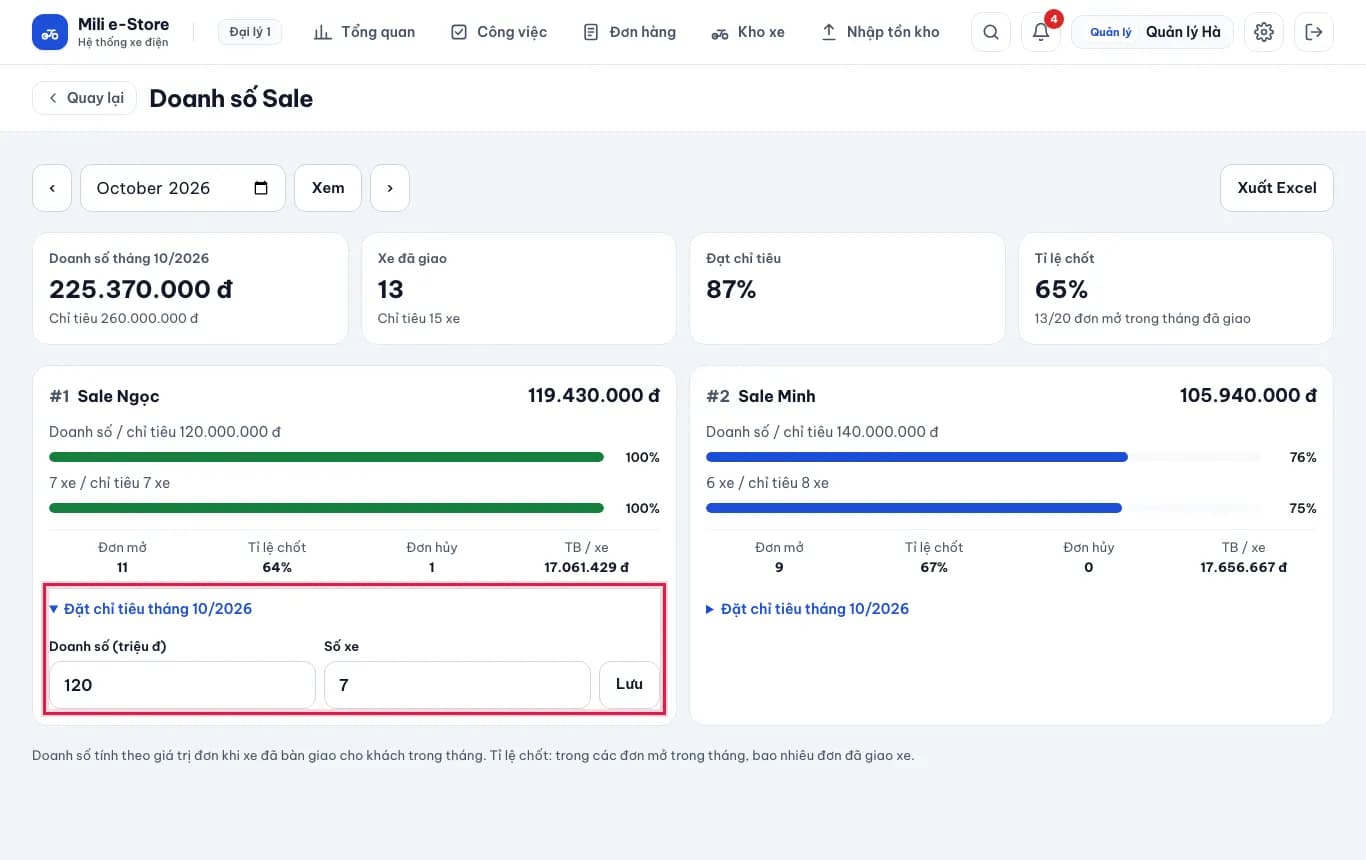Click Số xe input with 7
Viewport: 1366px width, 860px height.
(x=457, y=685)
